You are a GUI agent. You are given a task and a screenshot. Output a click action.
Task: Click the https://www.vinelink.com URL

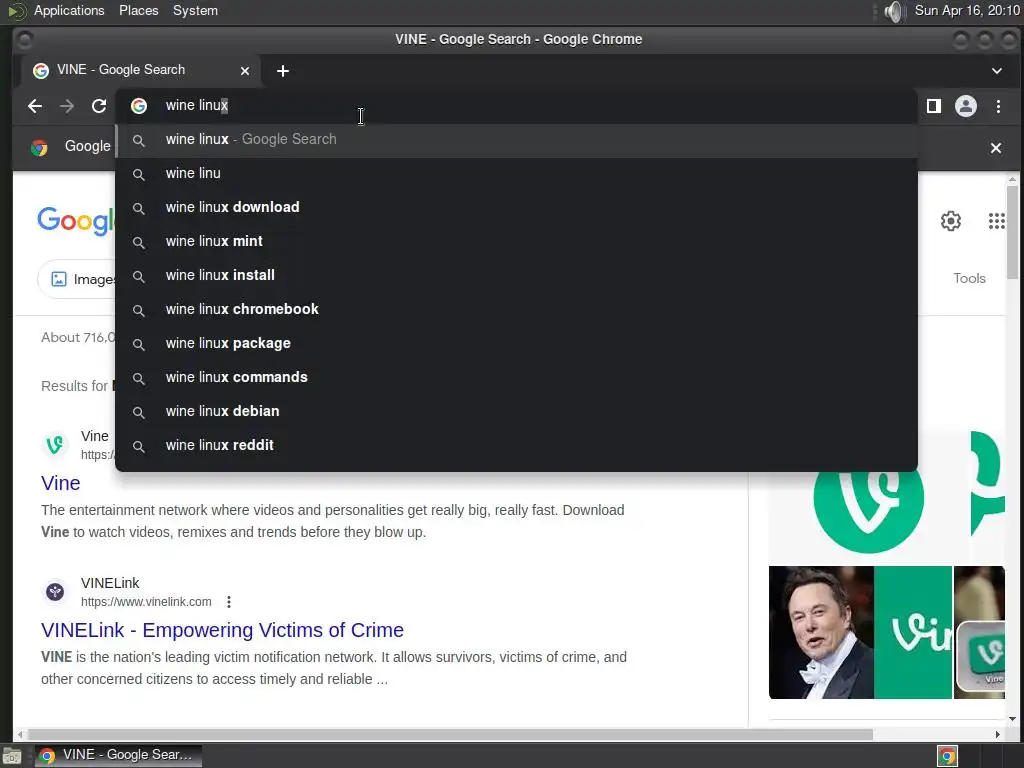tap(146, 601)
